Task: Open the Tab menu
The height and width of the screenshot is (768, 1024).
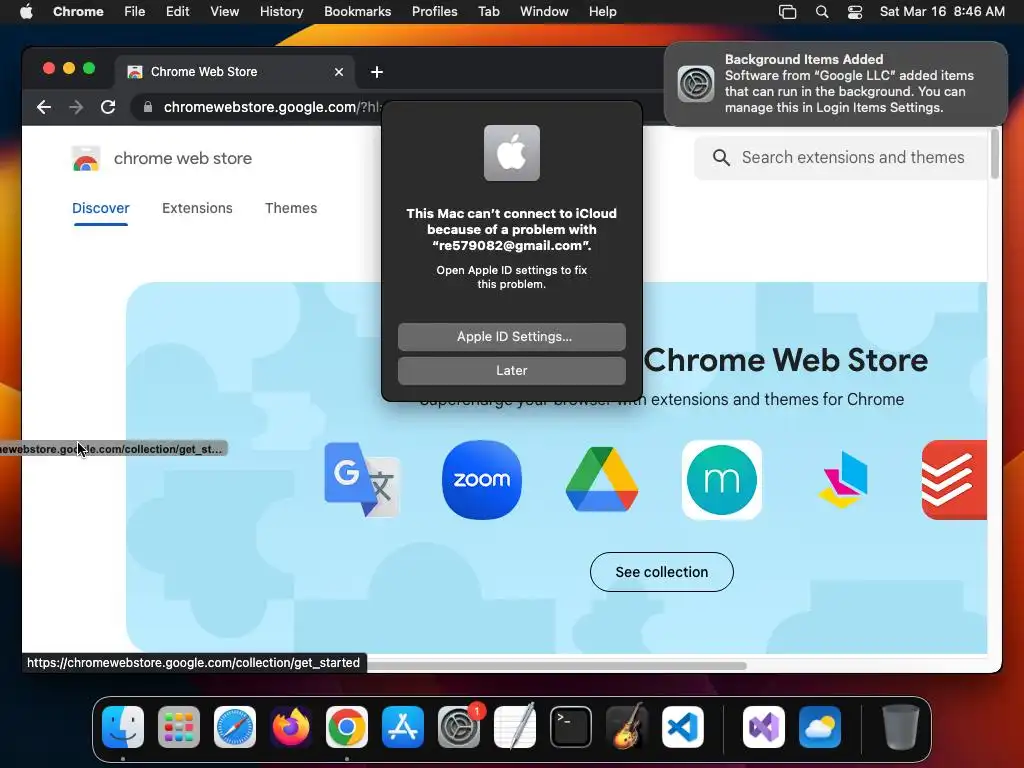Action: point(488,11)
